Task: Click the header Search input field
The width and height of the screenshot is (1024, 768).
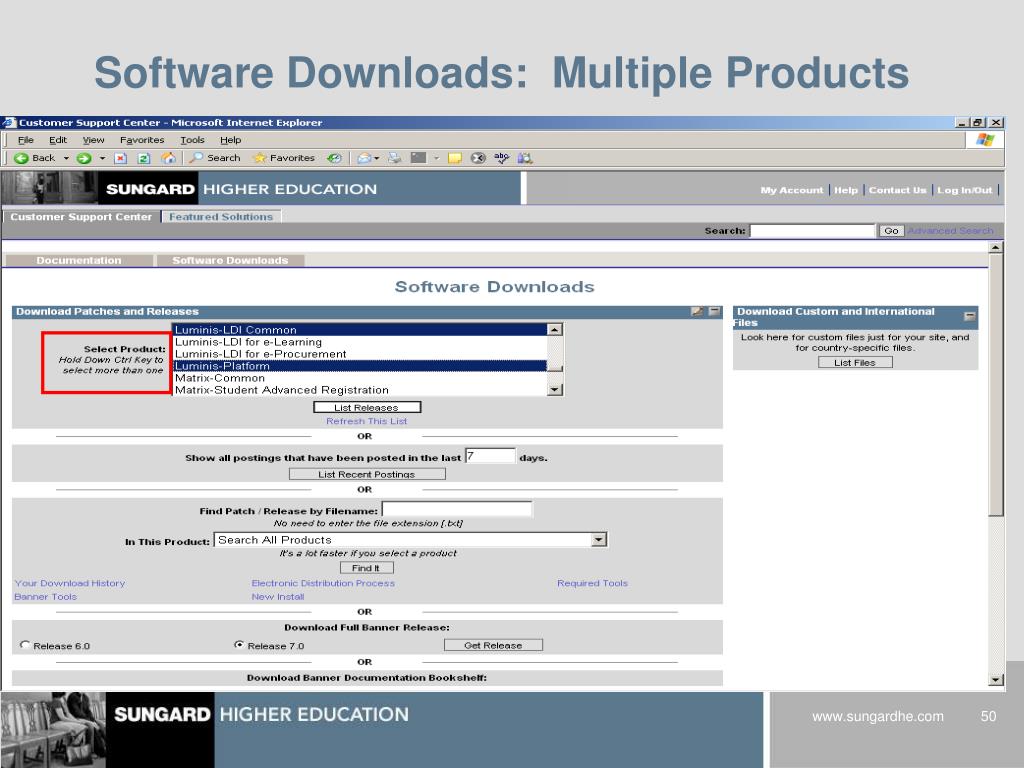Action: point(812,231)
